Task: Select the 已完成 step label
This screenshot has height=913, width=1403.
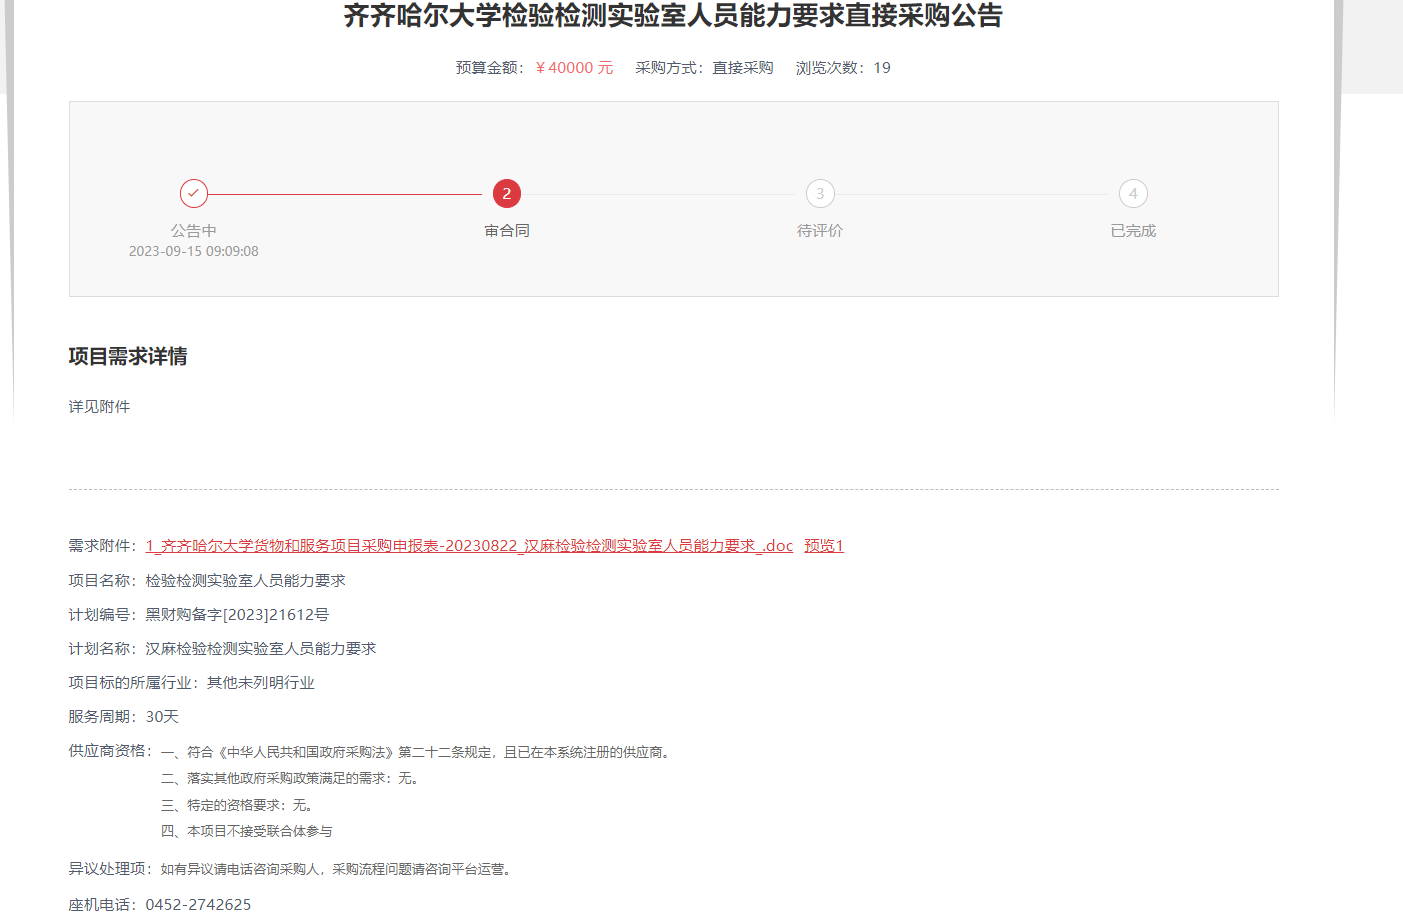Action: click(x=1133, y=231)
